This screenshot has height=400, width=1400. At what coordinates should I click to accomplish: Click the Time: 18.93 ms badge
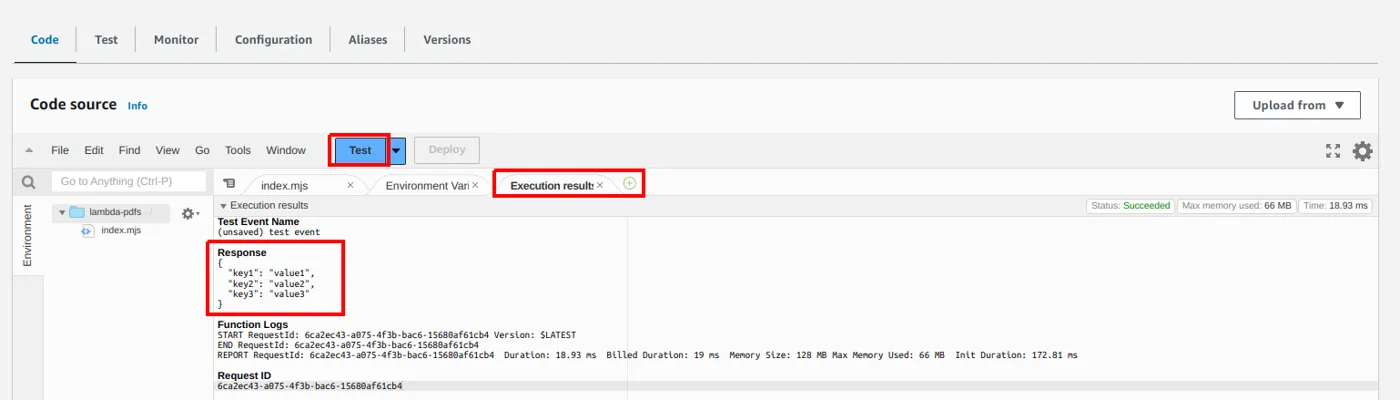pyautogui.click(x=1336, y=205)
